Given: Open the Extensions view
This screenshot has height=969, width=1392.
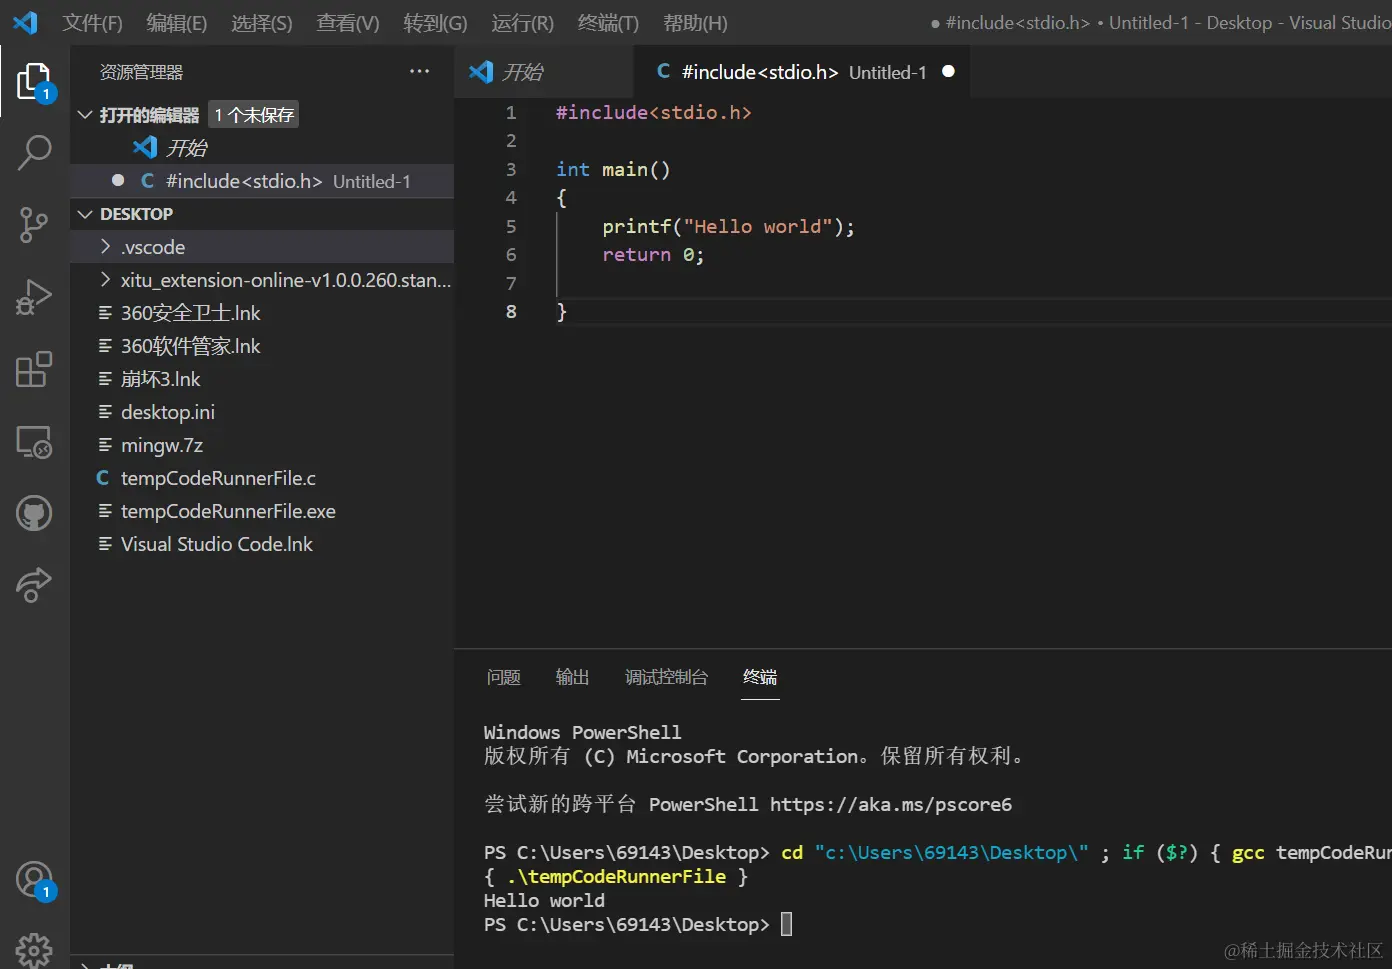Looking at the screenshot, I should pyautogui.click(x=34, y=369).
